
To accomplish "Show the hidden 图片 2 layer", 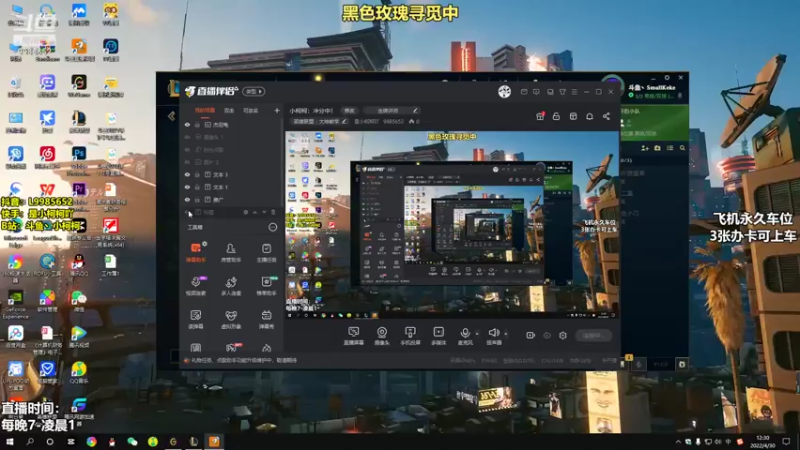I will point(187,162).
